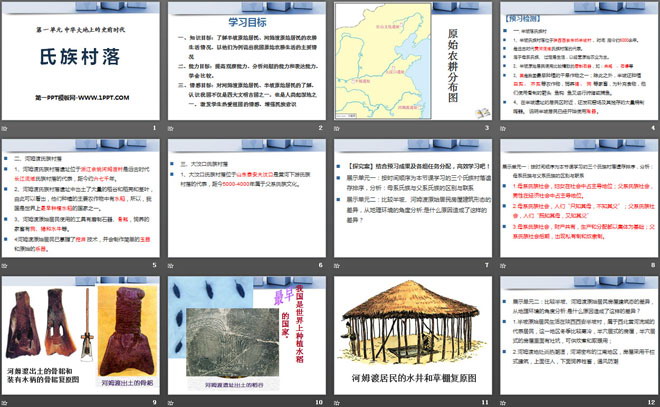This screenshot has width=660, height=407.
Task: Click the transition star icon under slide 7
Action: pos(338,265)
